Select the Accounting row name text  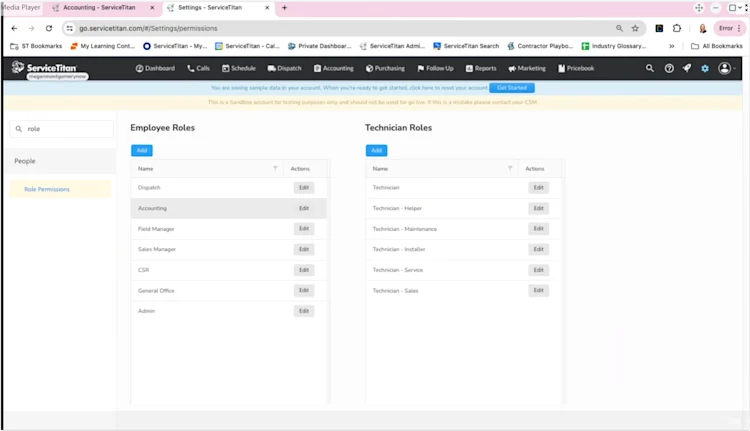152,208
